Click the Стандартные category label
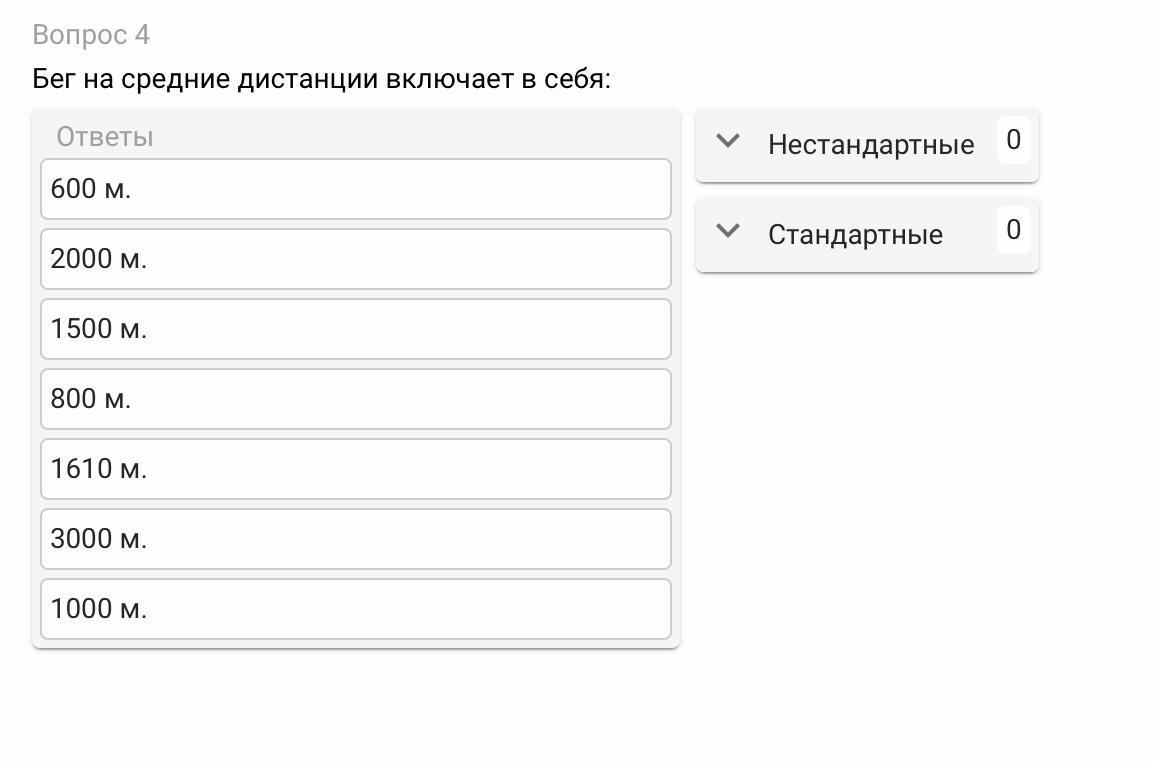The width and height of the screenshot is (1153, 764). point(855,235)
